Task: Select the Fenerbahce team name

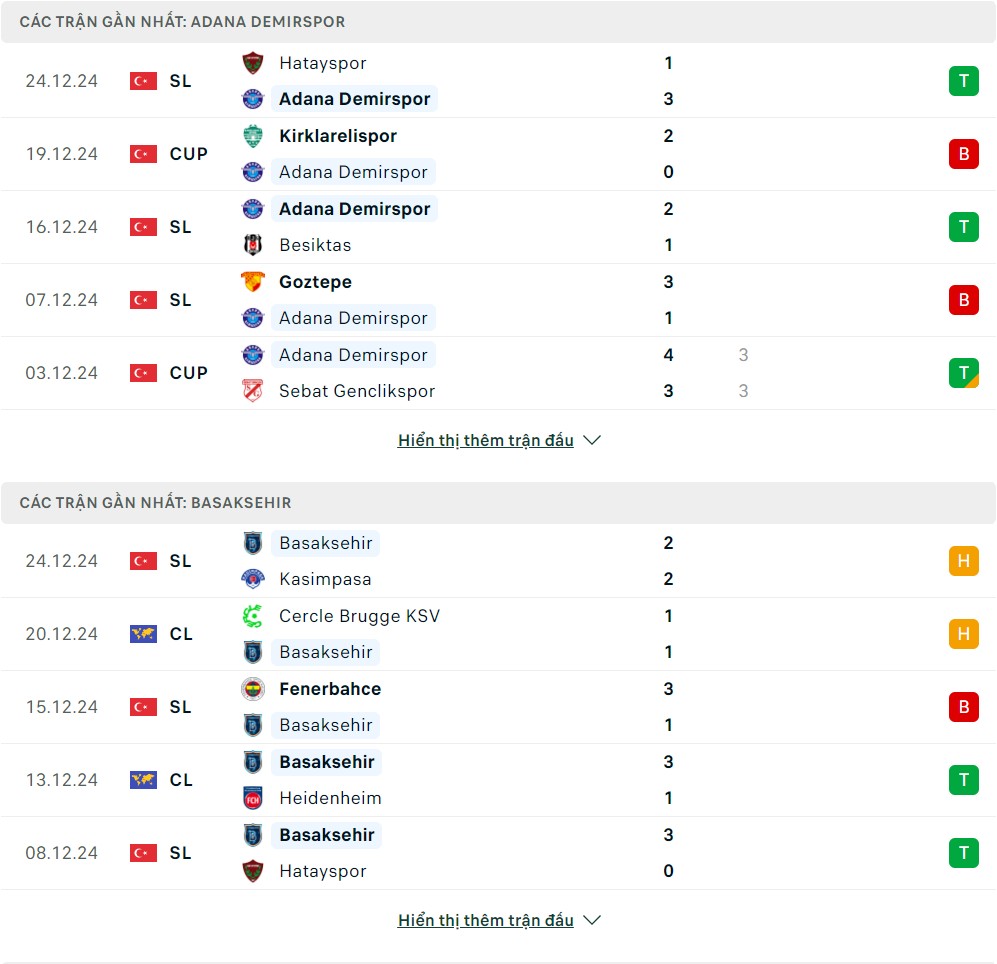Action: click(x=330, y=689)
